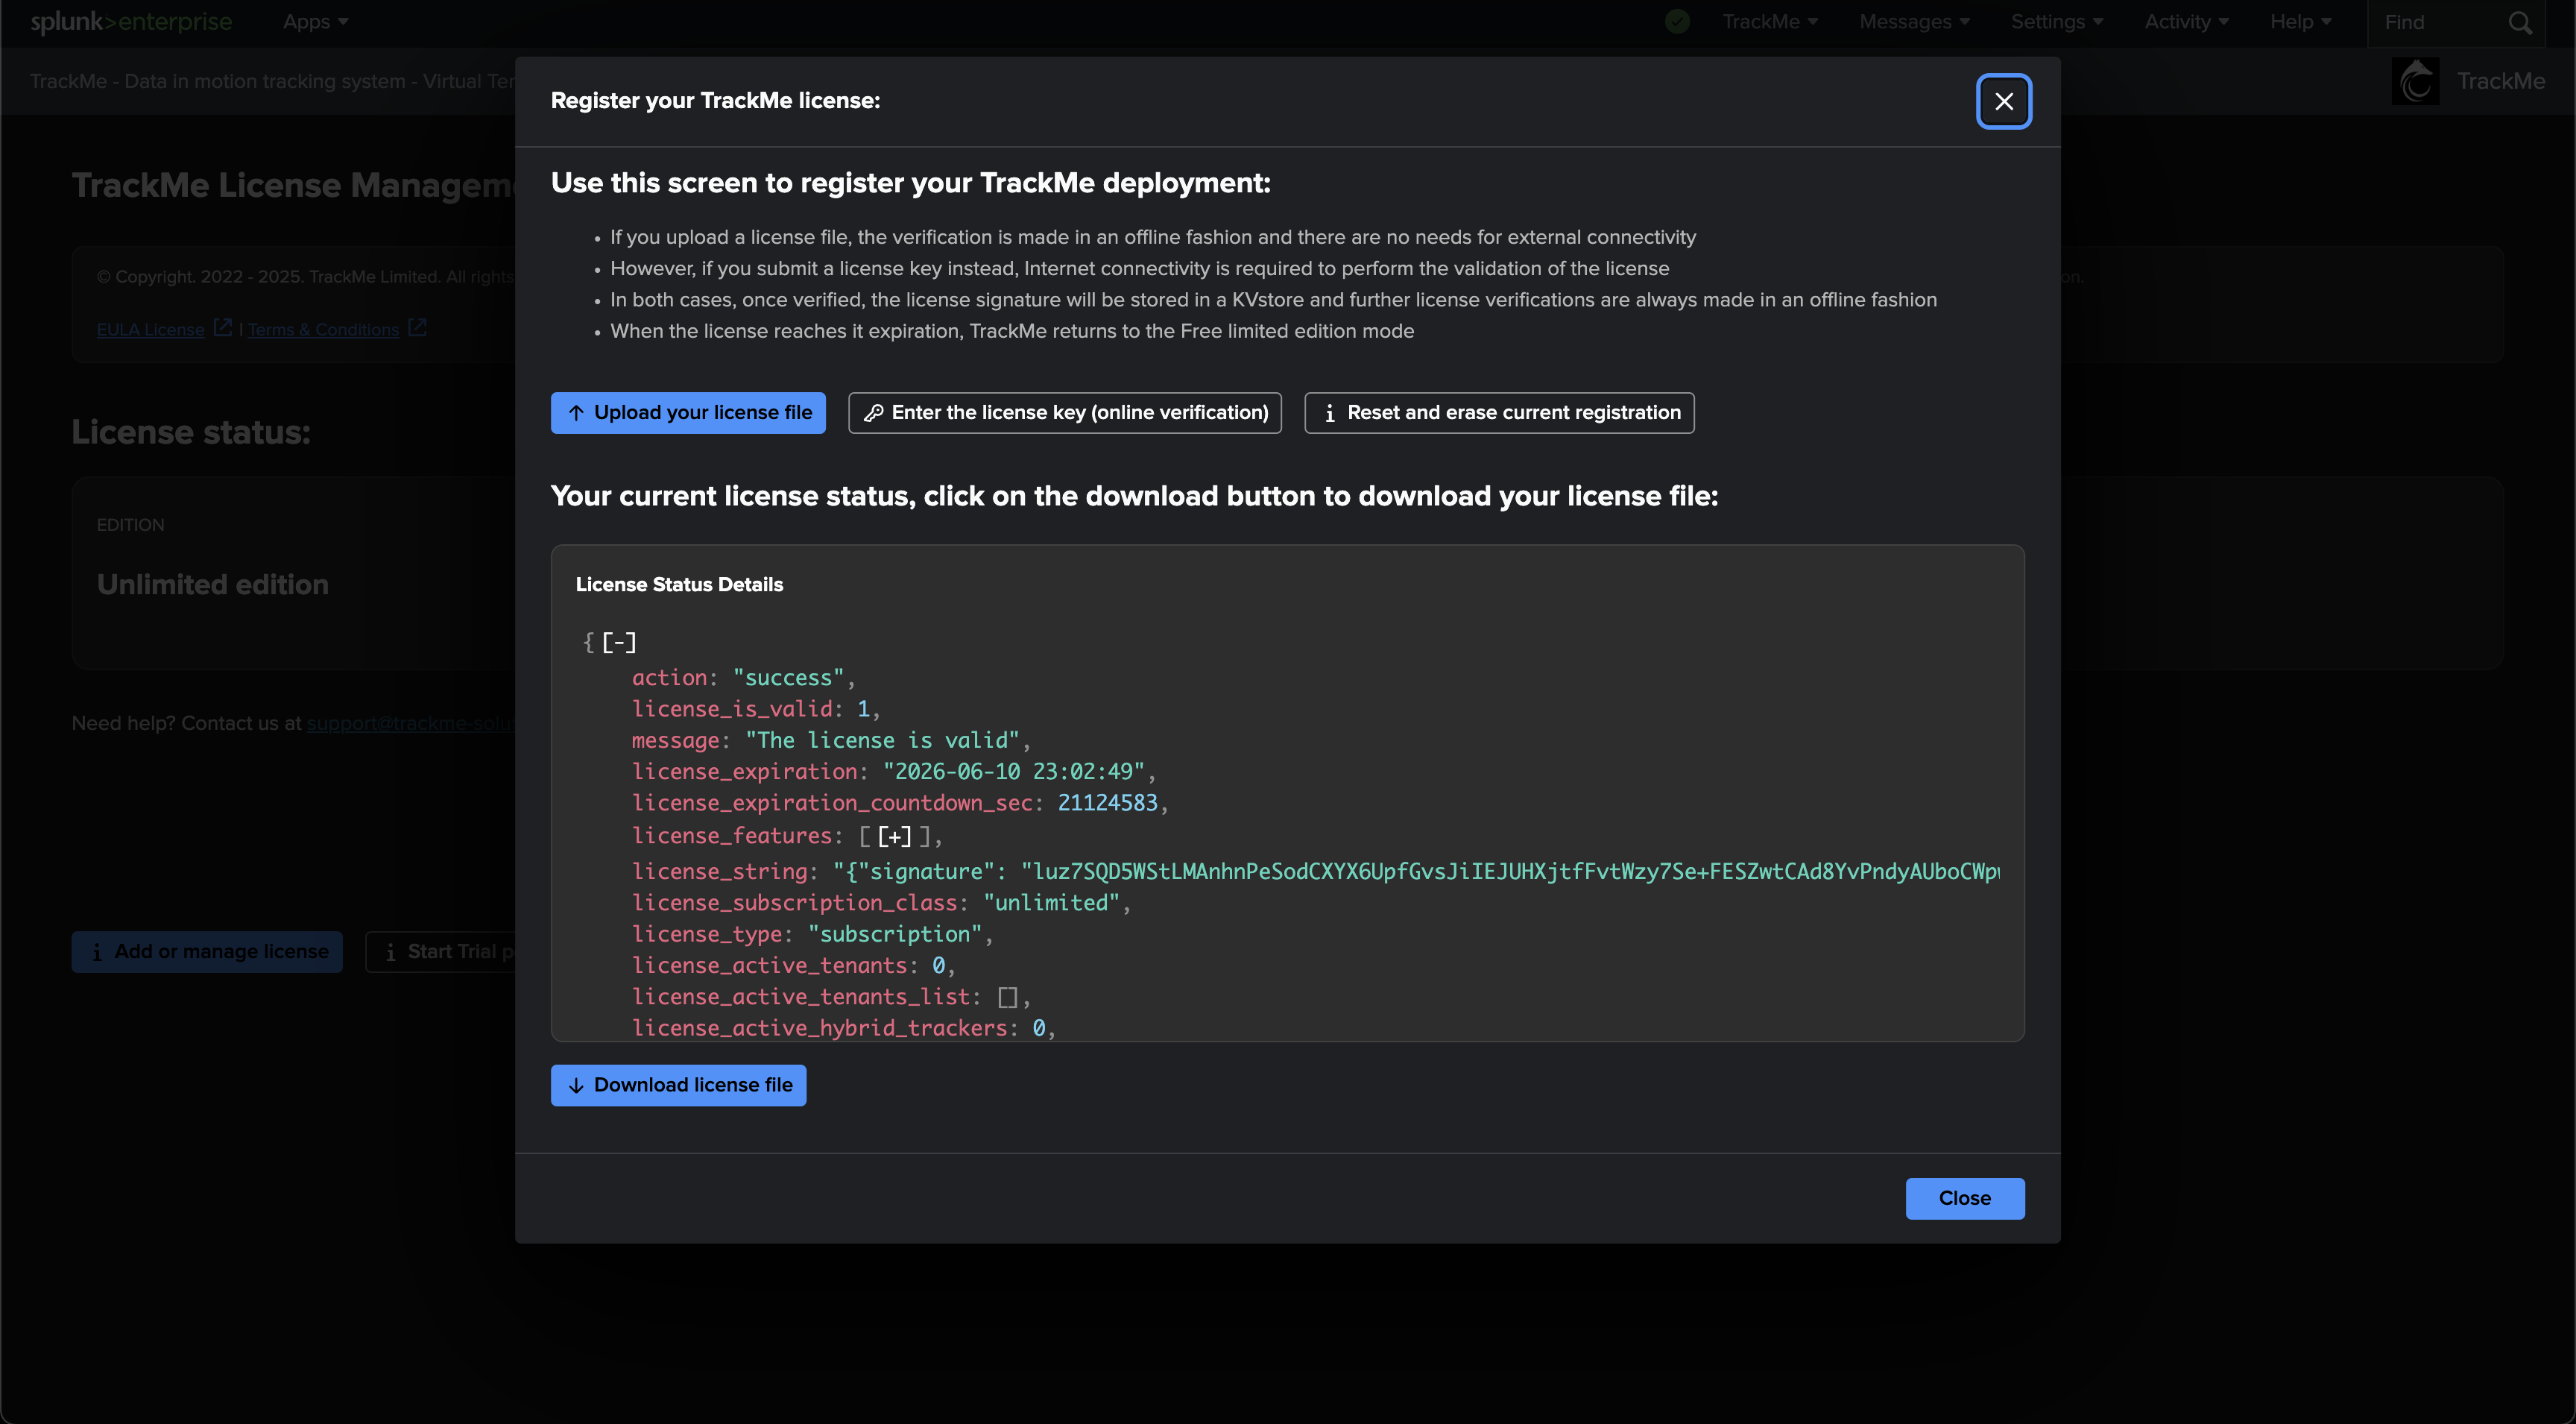The width and height of the screenshot is (2576, 1424).
Task: Click the search magnifier icon
Action: point(2520,23)
